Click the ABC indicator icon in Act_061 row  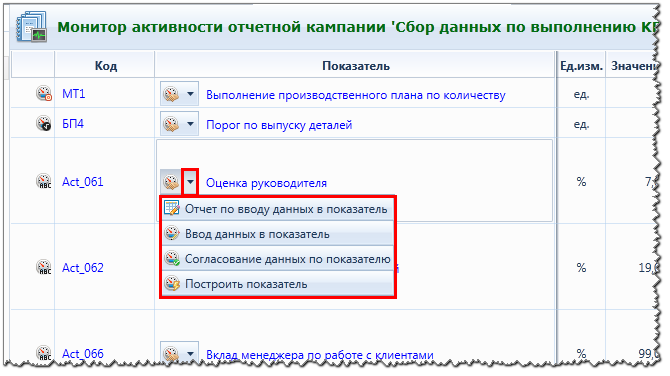(44, 181)
